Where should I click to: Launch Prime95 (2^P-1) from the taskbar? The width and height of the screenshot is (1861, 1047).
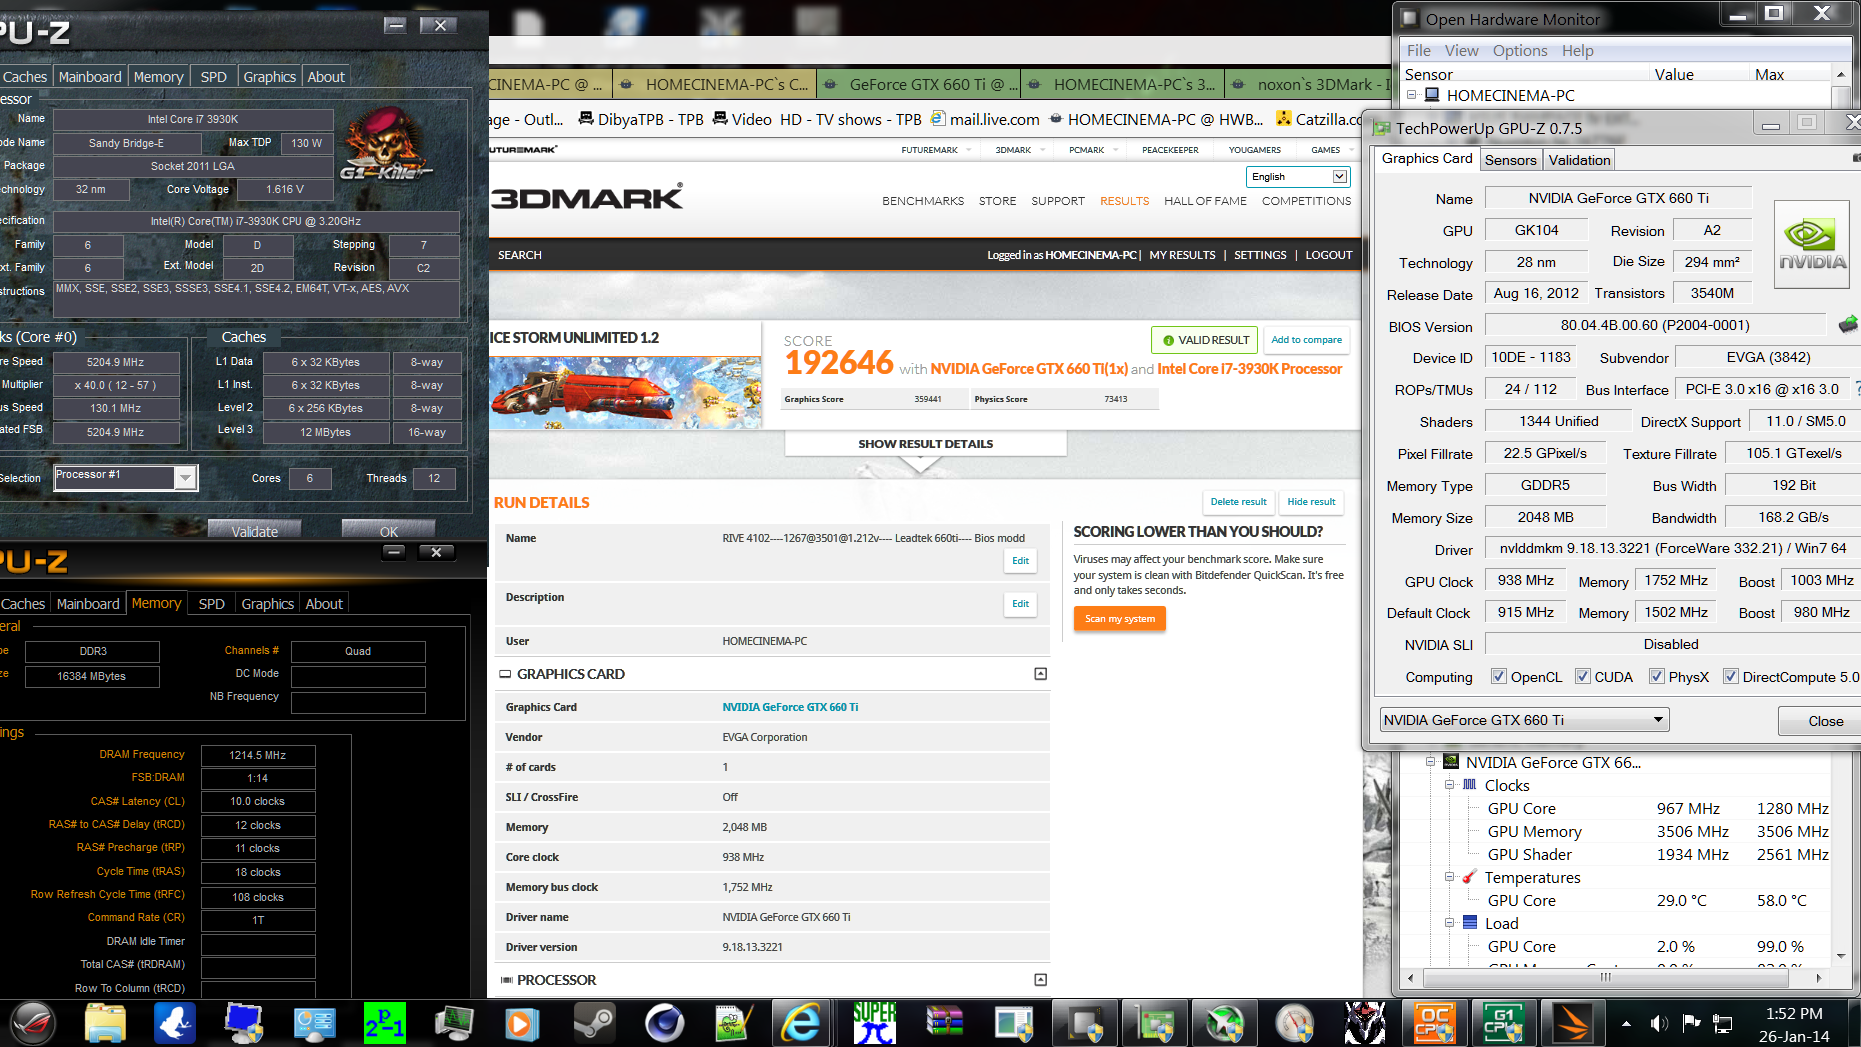[x=384, y=1023]
